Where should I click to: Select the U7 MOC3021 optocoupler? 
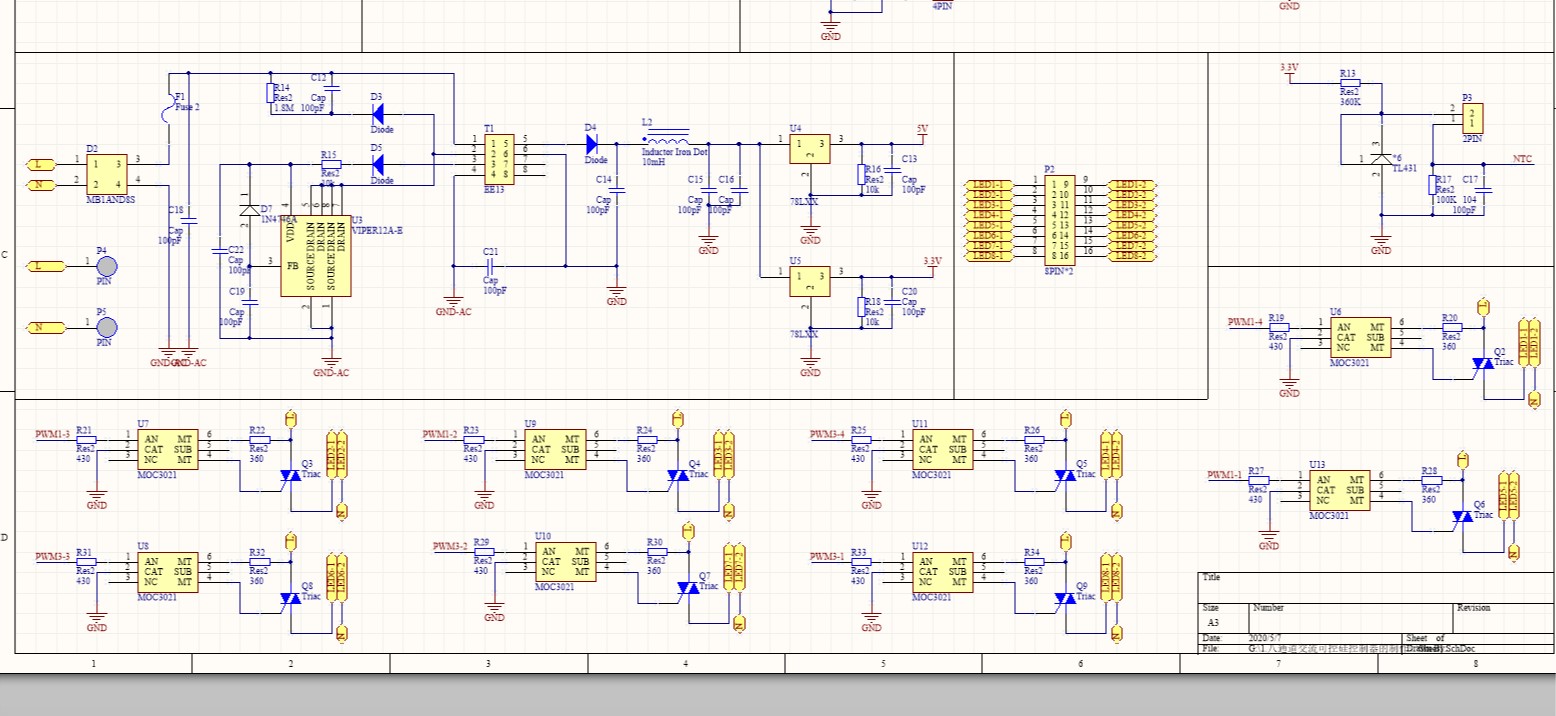pyautogui.click(x=167, y=449)
